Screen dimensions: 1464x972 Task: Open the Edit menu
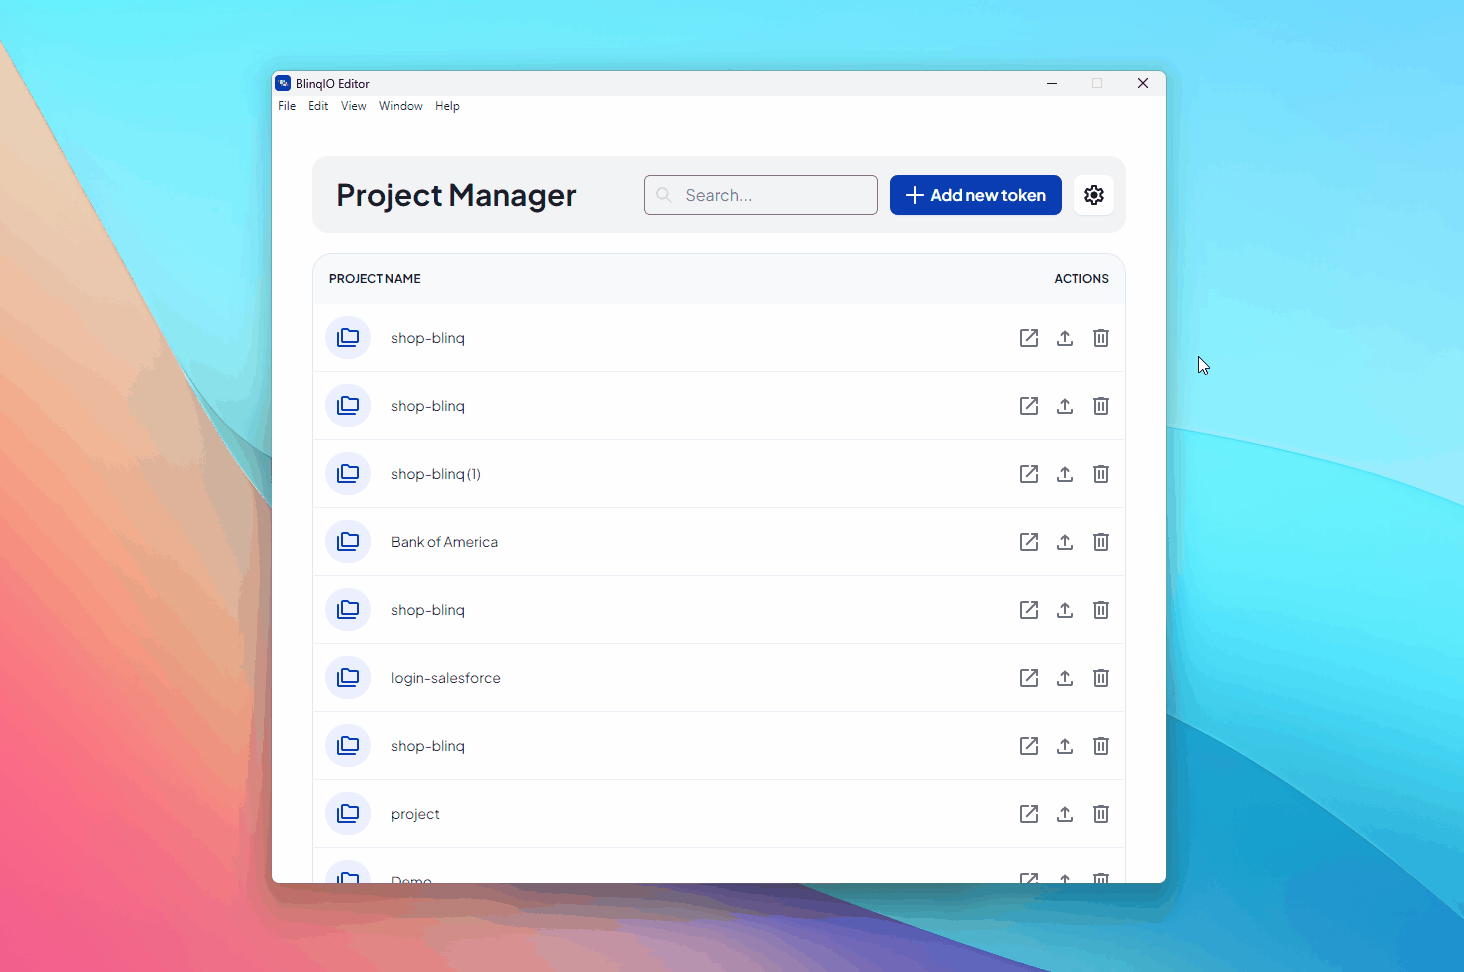tap(318, 106)
